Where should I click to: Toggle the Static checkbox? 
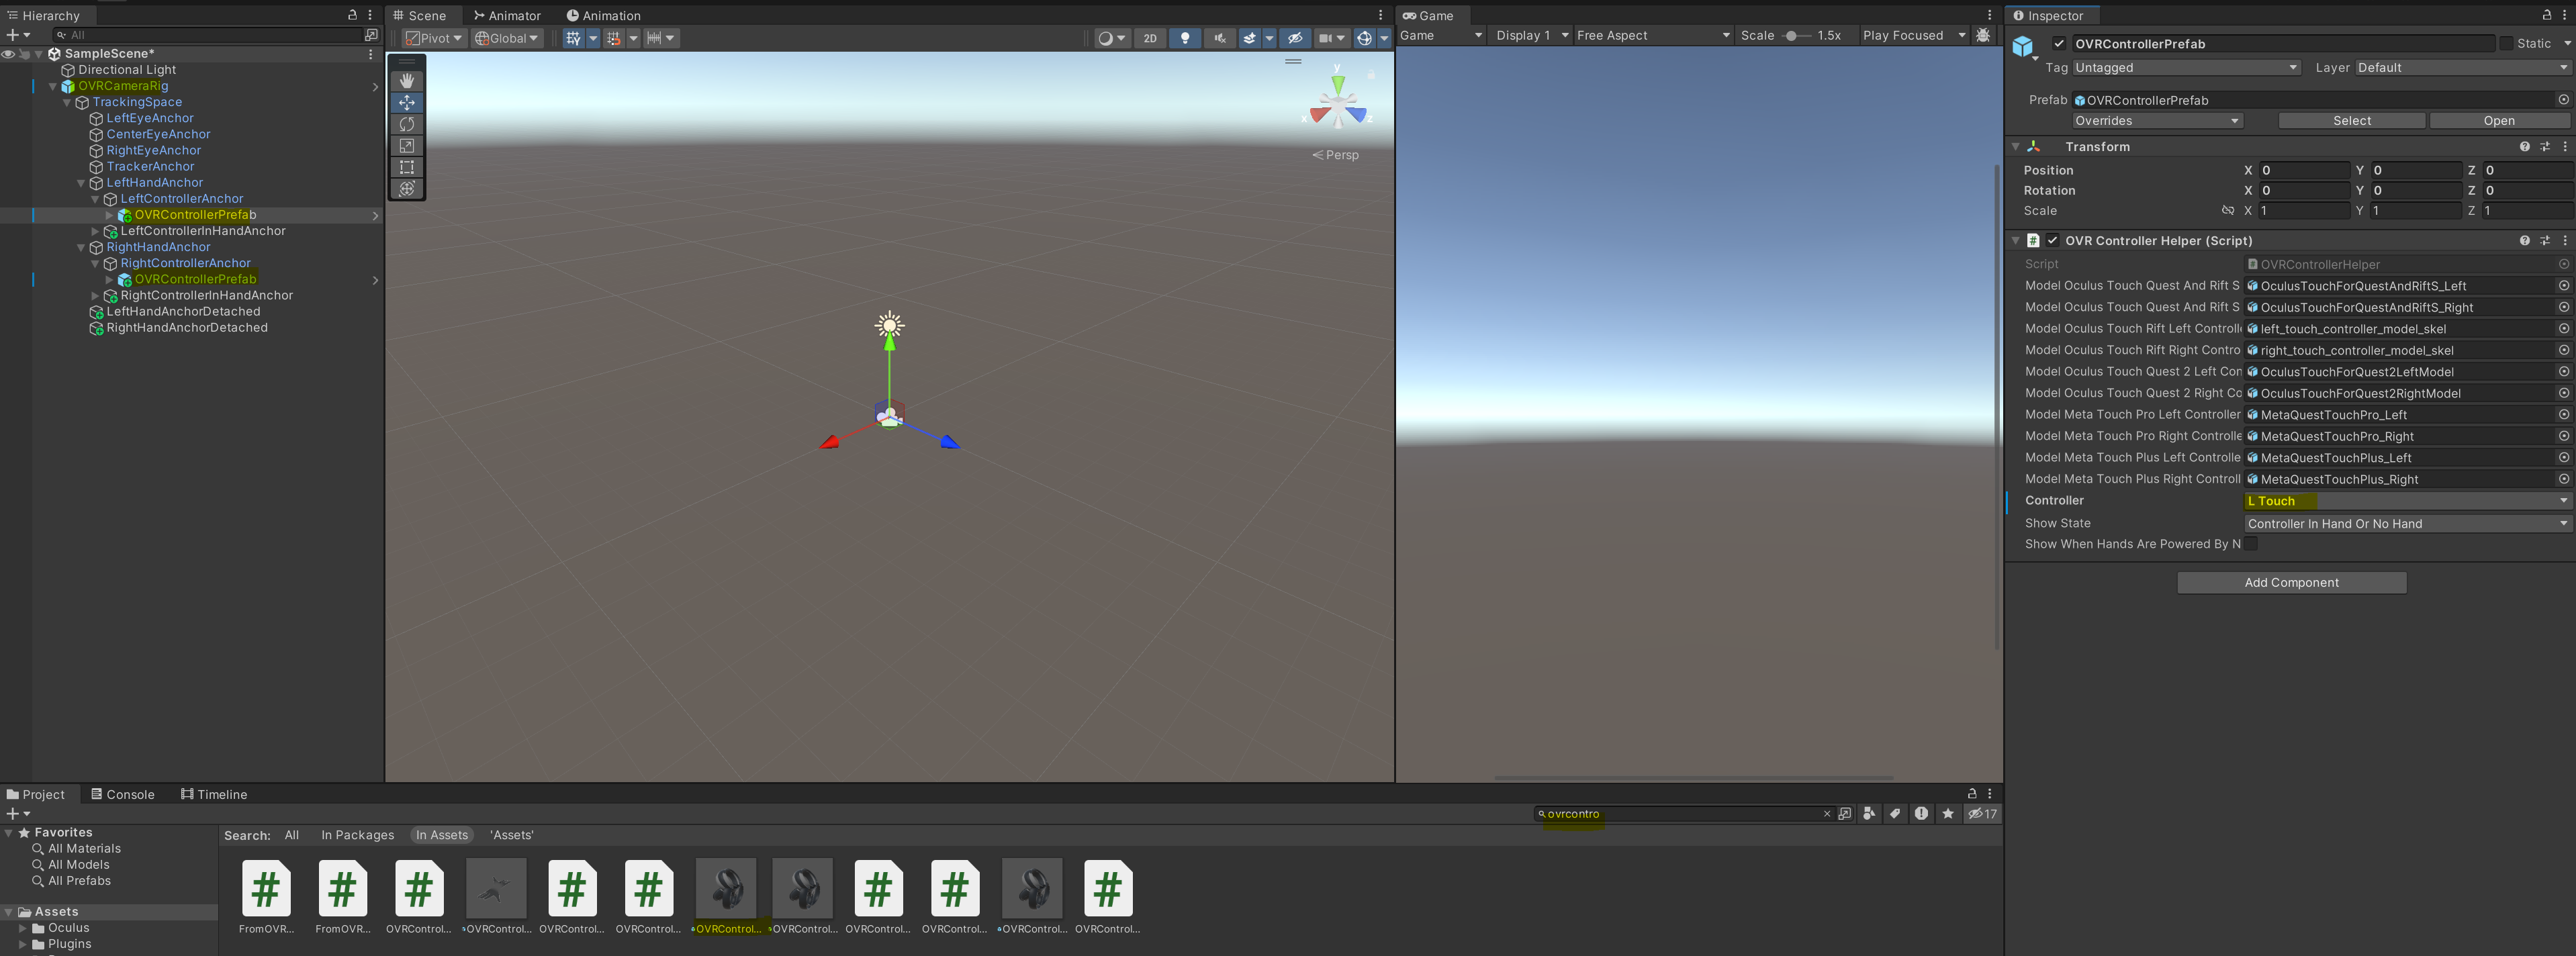pos(2506,43)
